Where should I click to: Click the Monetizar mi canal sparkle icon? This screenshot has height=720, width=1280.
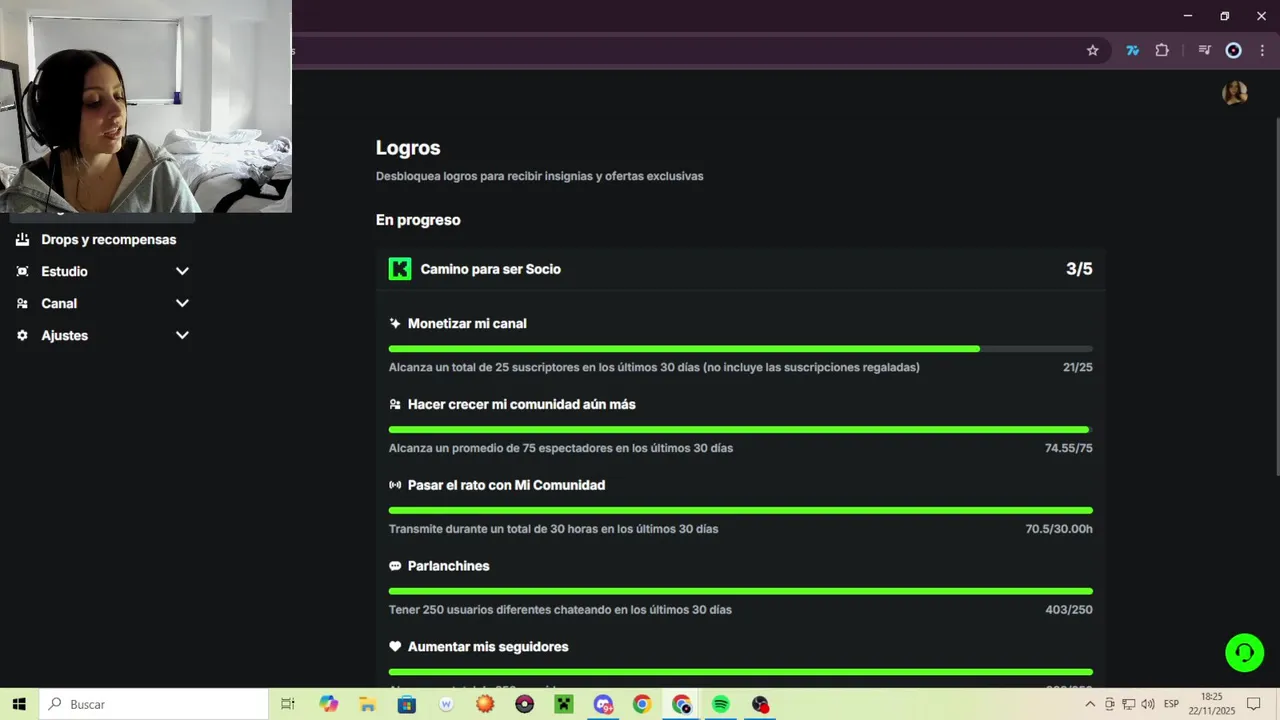pyautogui.click(x=395, y=324)
